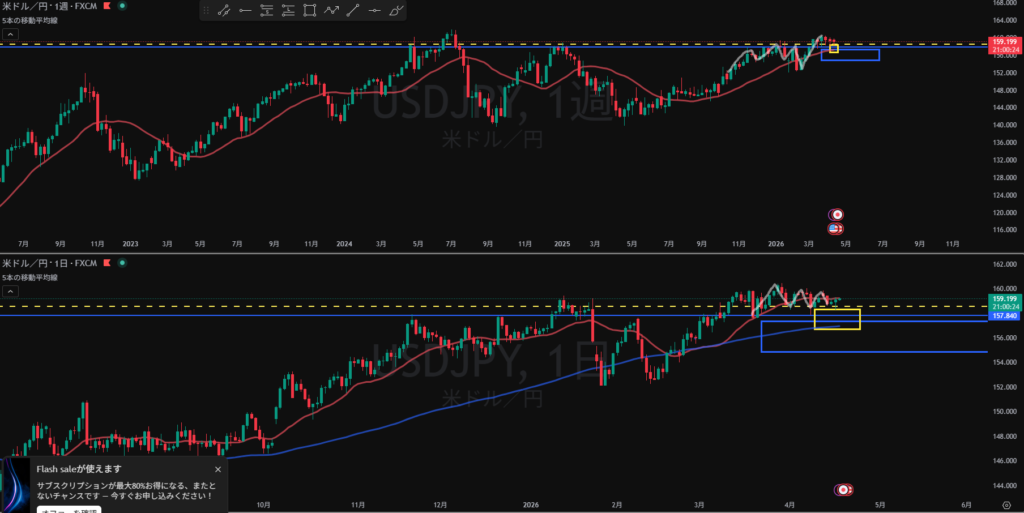The image size is (1024, 513).
Task: Choose the short position tool in toolbar
Action: tap(290, 11)
